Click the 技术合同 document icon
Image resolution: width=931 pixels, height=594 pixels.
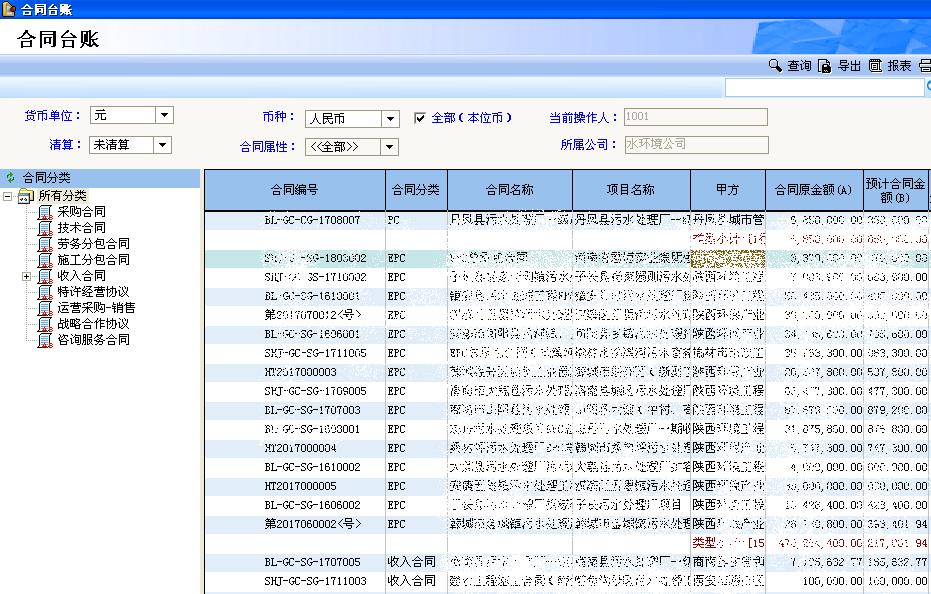(x=44, y=228)
